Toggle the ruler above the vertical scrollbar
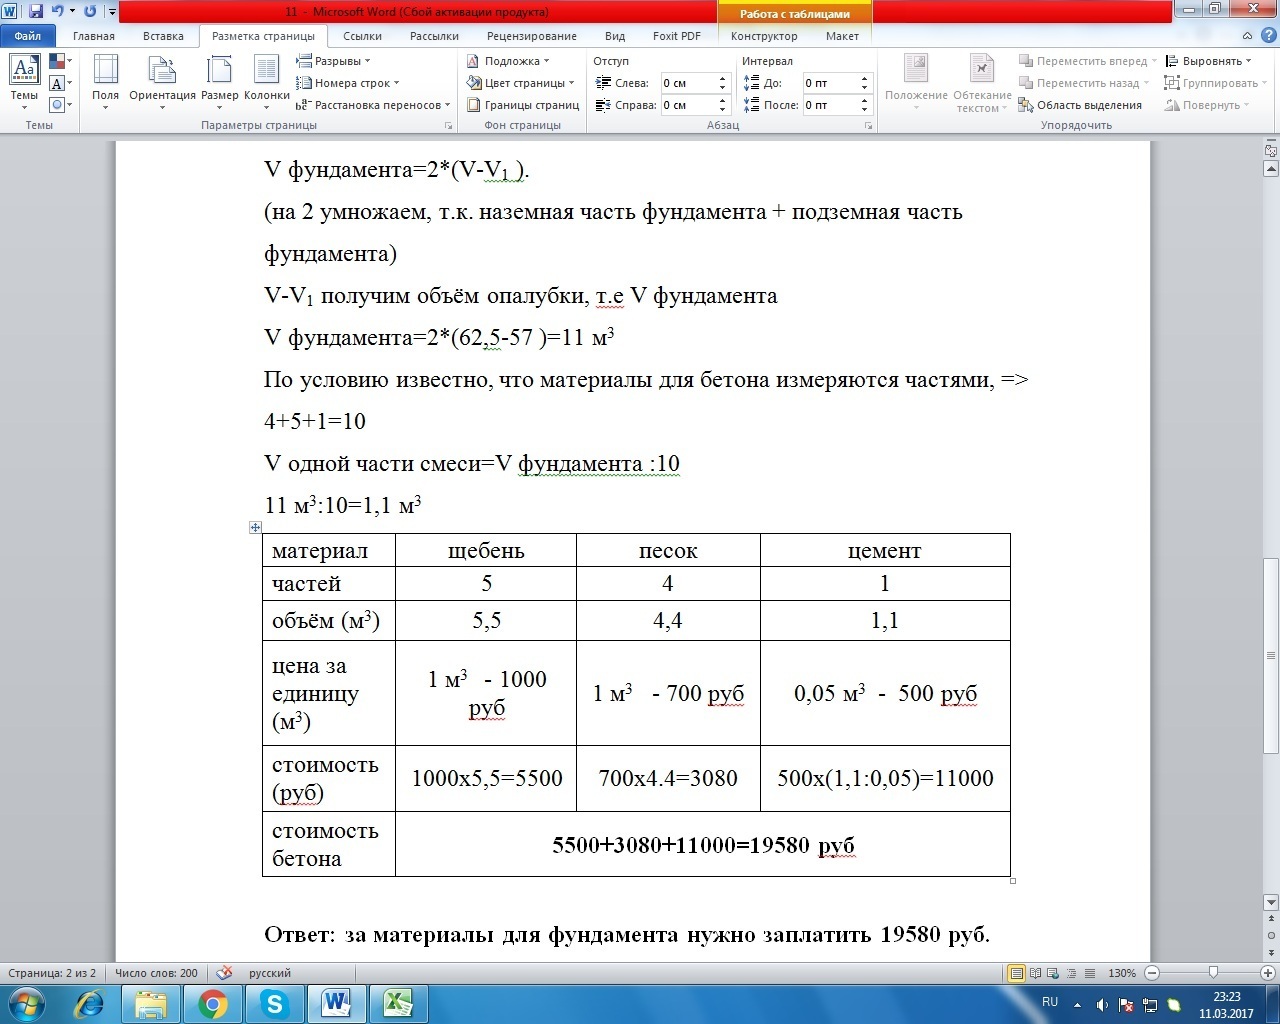 point(1271,149)
